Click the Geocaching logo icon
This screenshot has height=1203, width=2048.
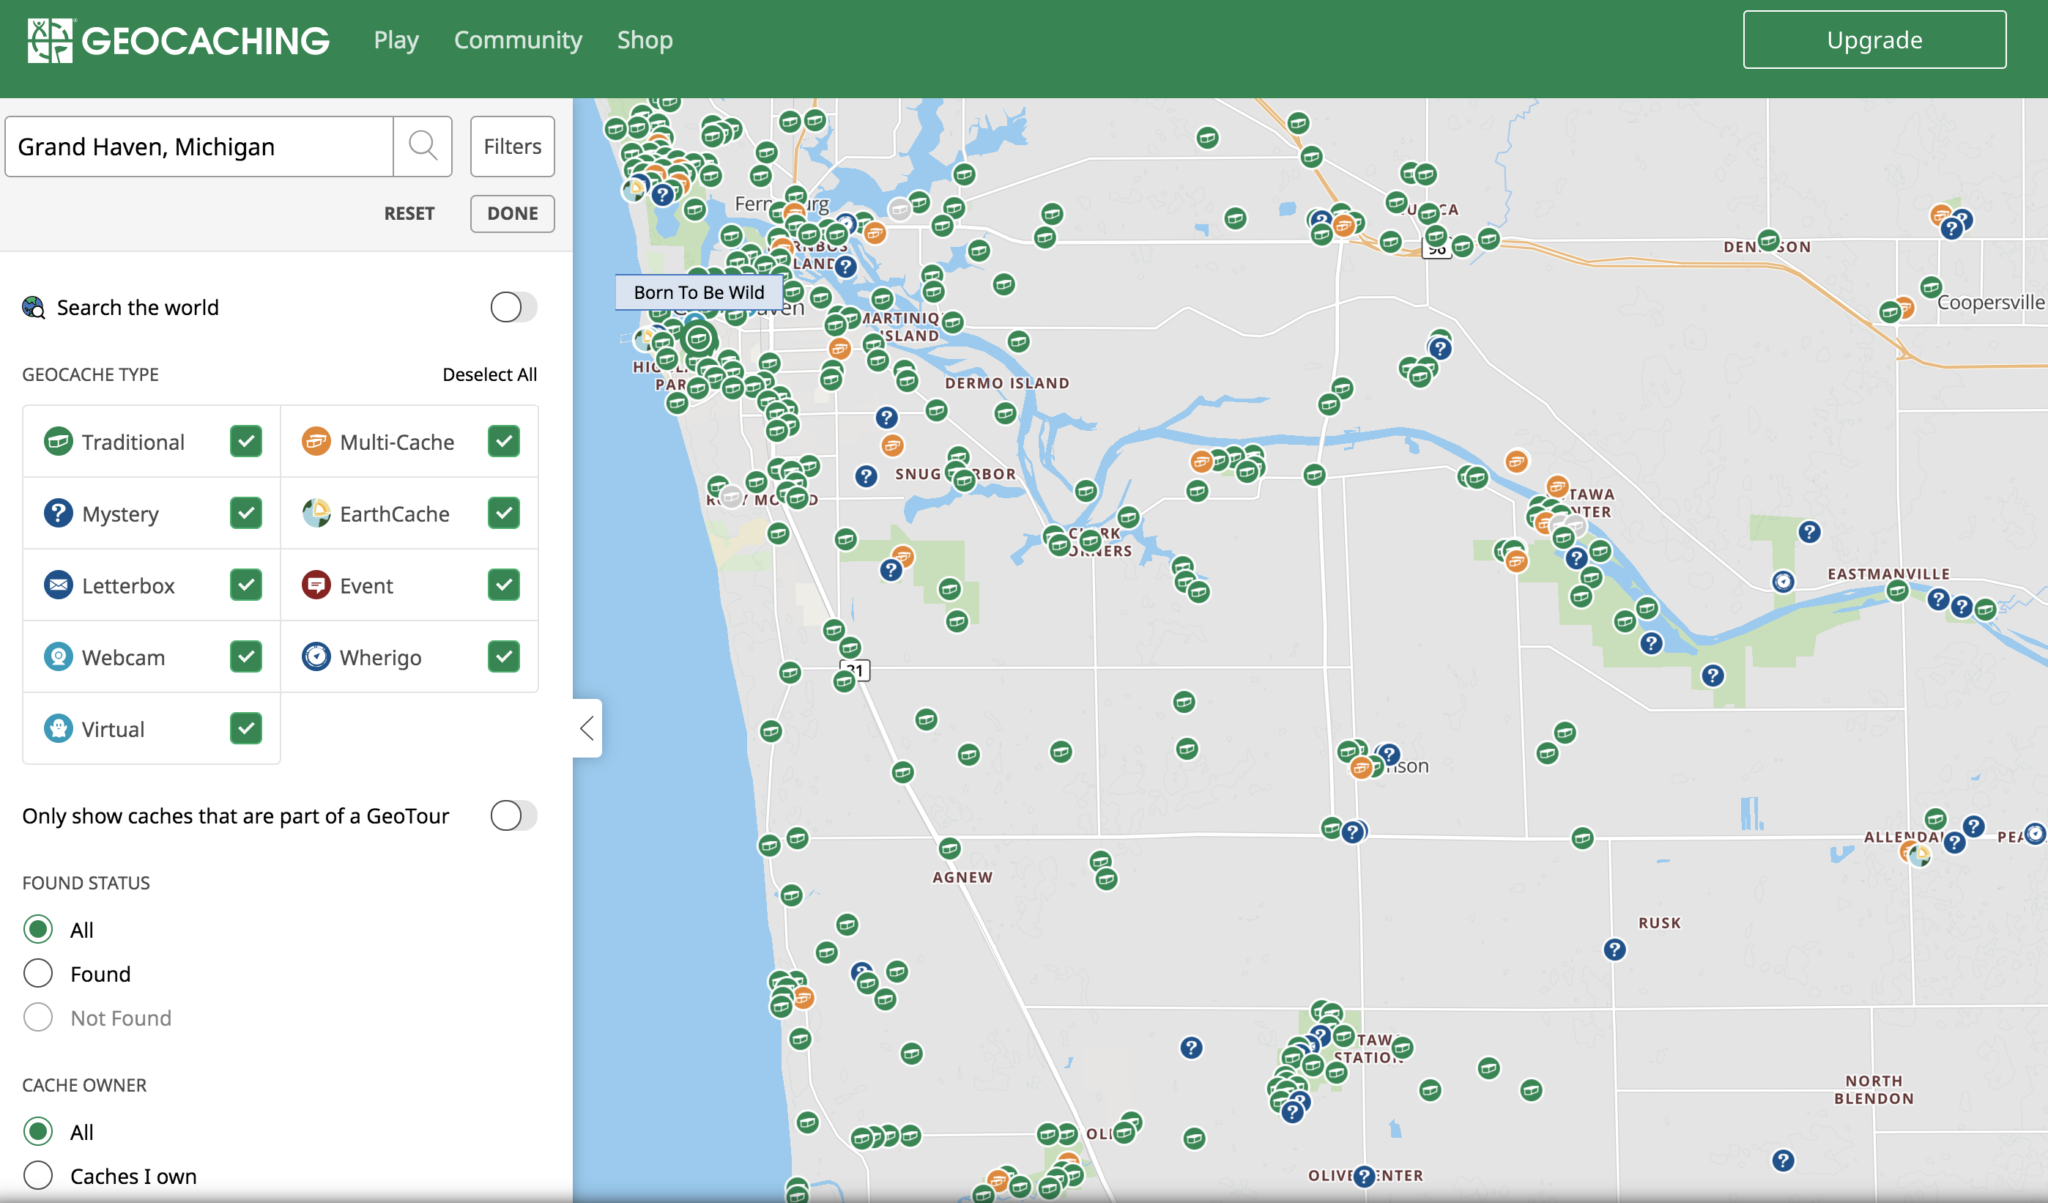coord(49,40)
